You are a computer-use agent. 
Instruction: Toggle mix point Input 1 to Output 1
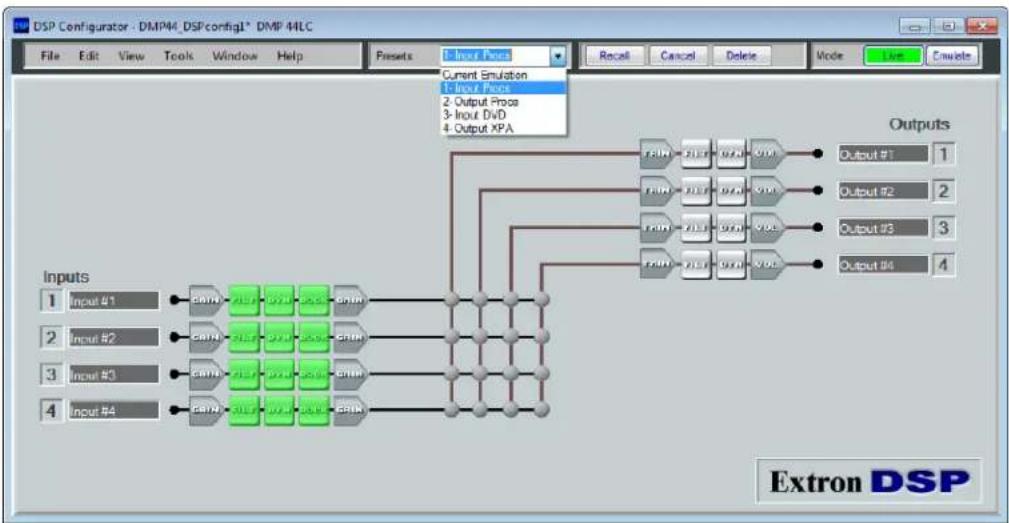[452, 300]
